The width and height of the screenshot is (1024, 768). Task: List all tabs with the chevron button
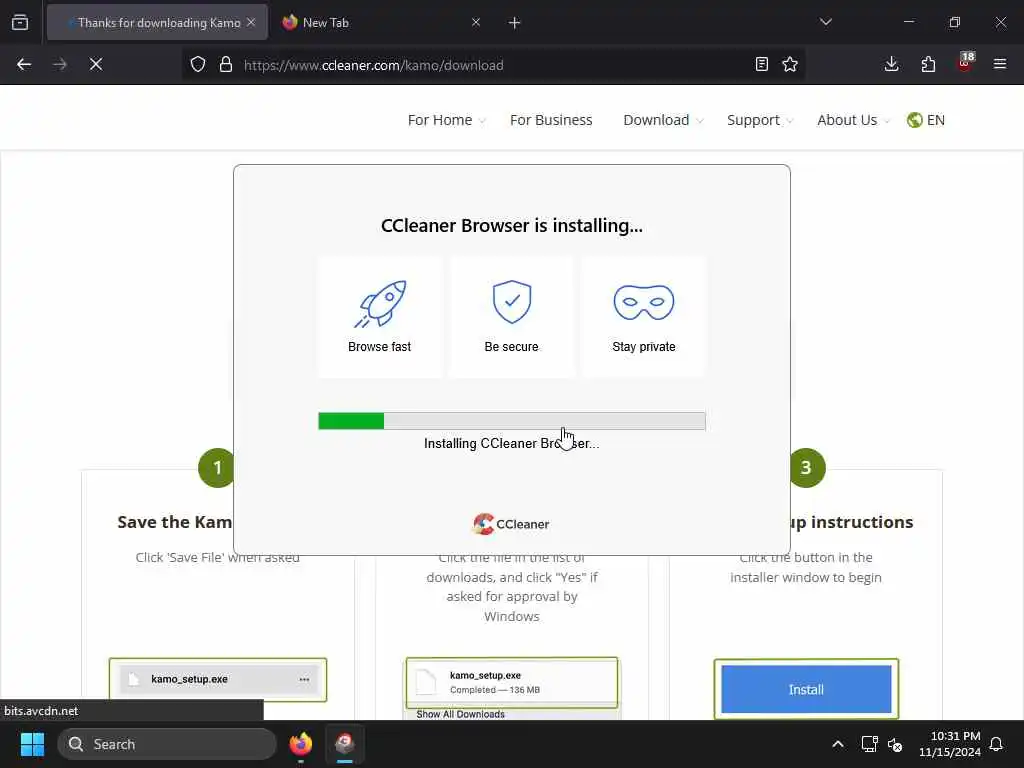tap(825, 22)
